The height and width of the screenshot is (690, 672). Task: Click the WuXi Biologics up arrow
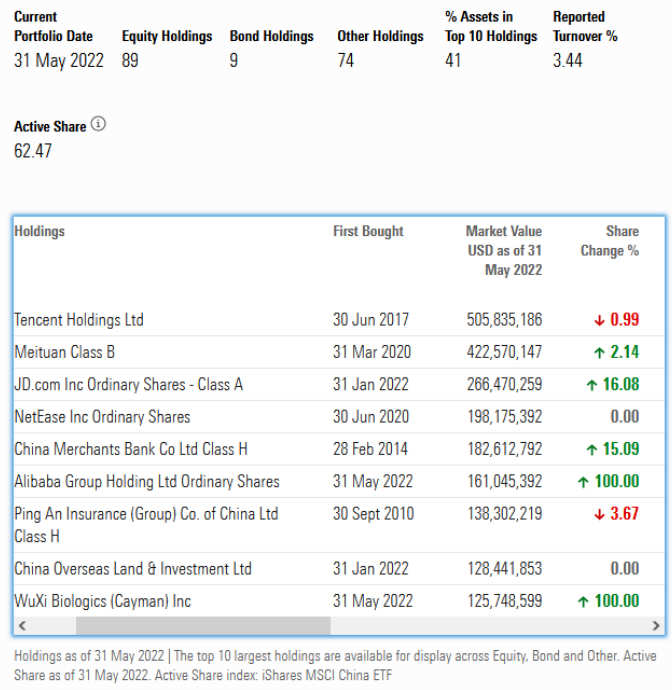[583, 602]
